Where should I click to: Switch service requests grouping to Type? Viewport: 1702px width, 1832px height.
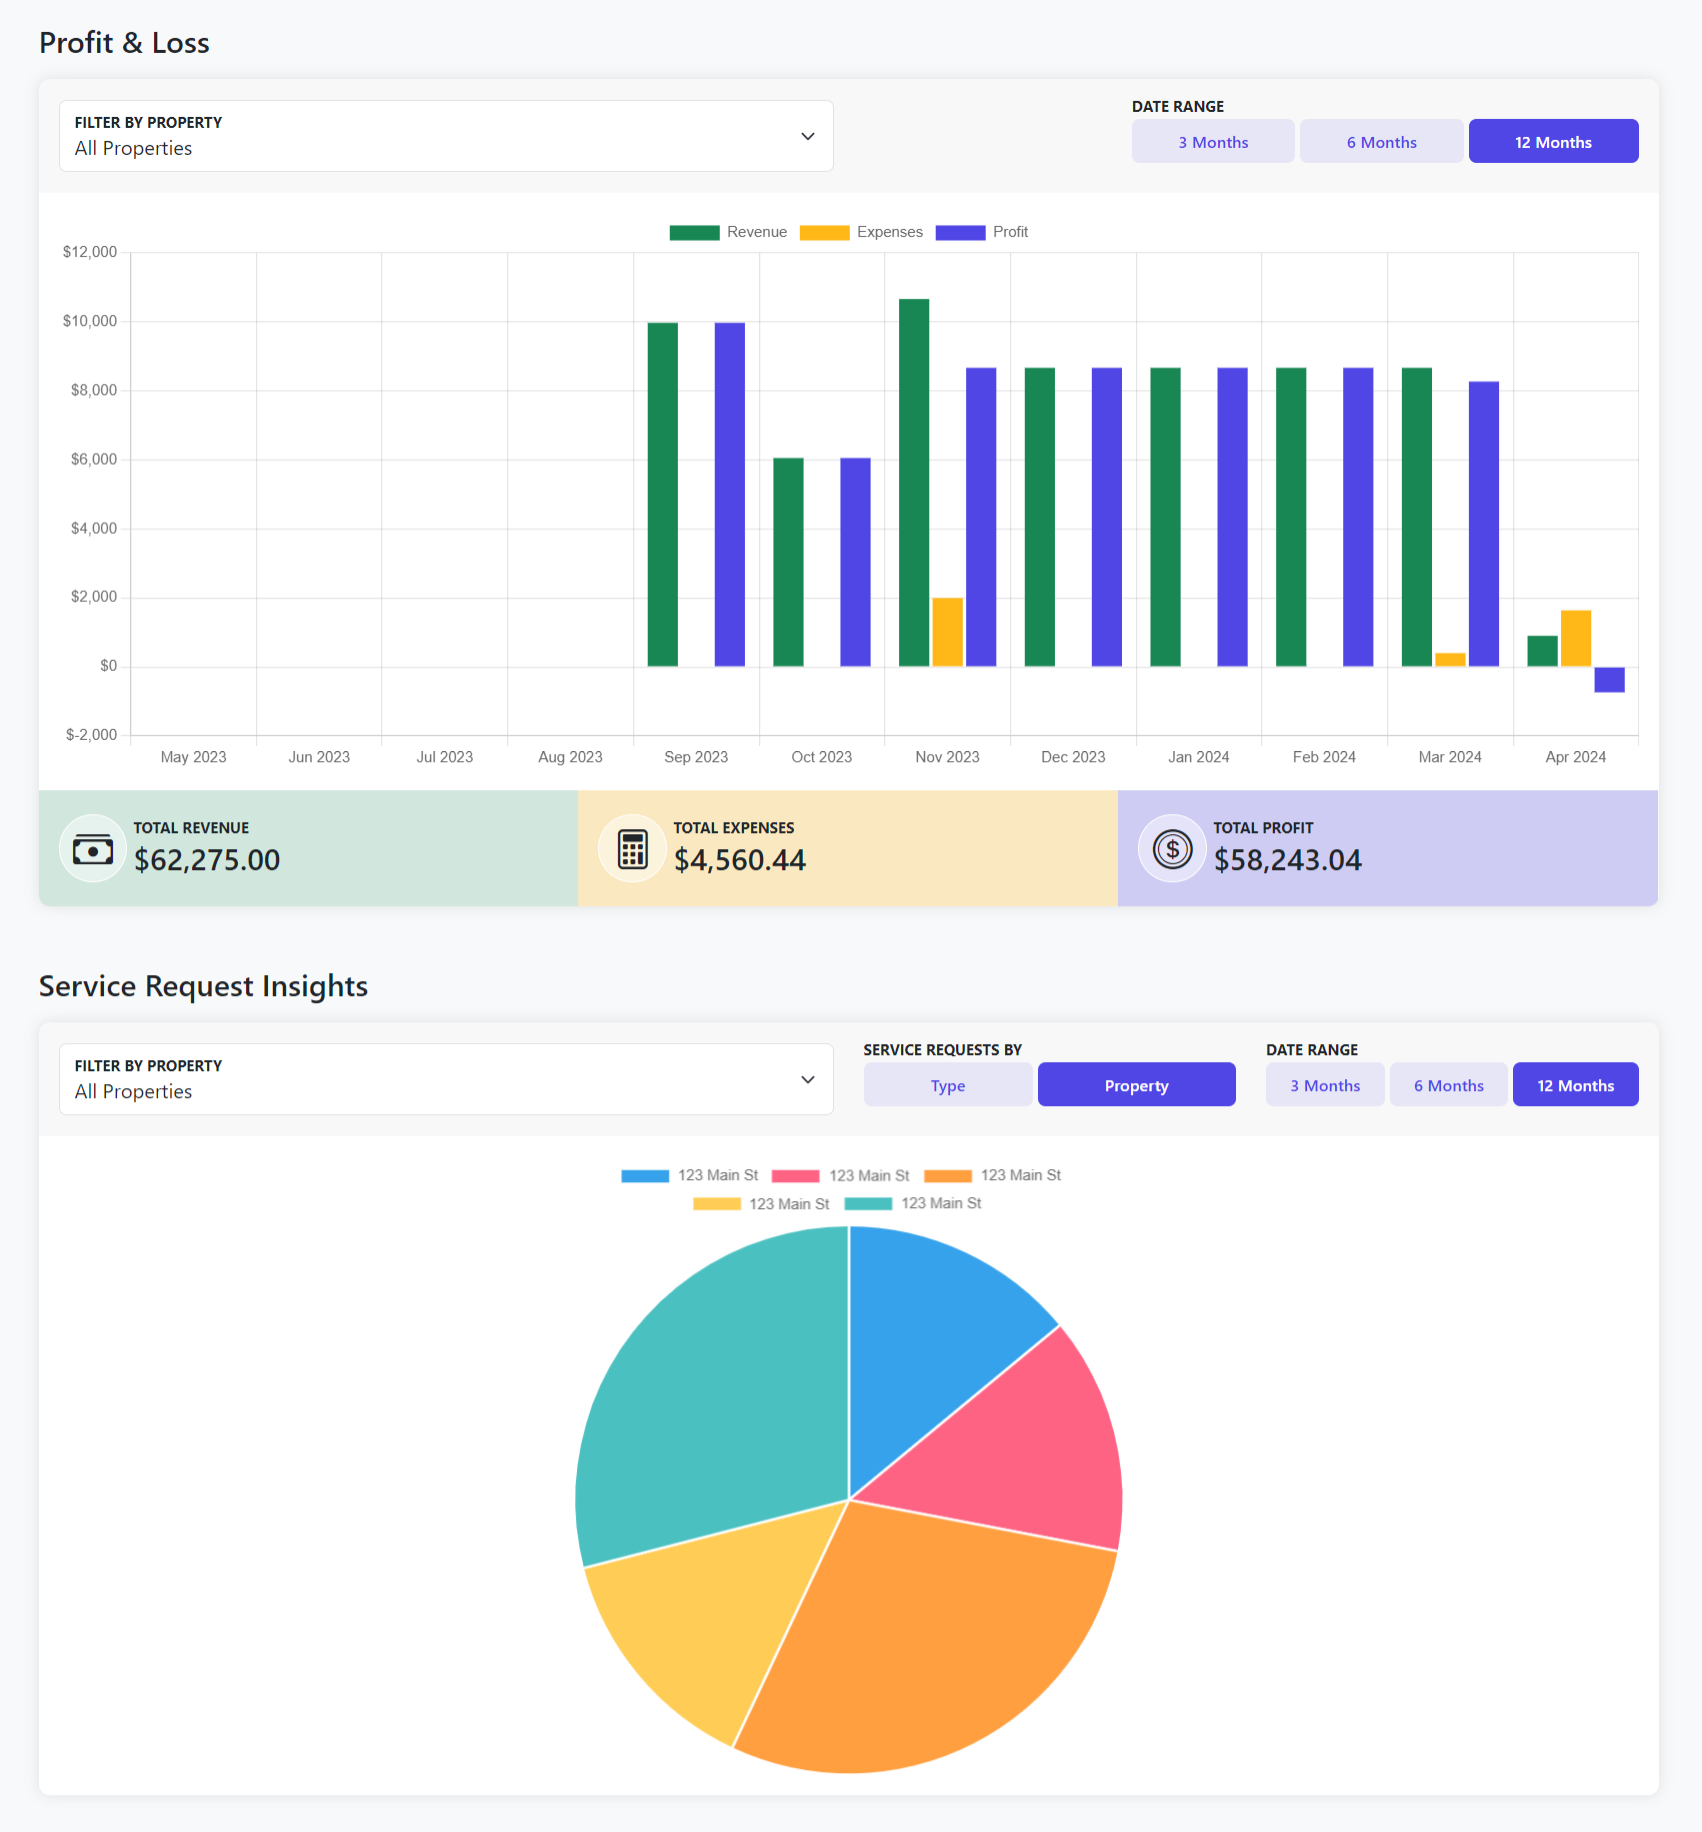coord(946,1084)
